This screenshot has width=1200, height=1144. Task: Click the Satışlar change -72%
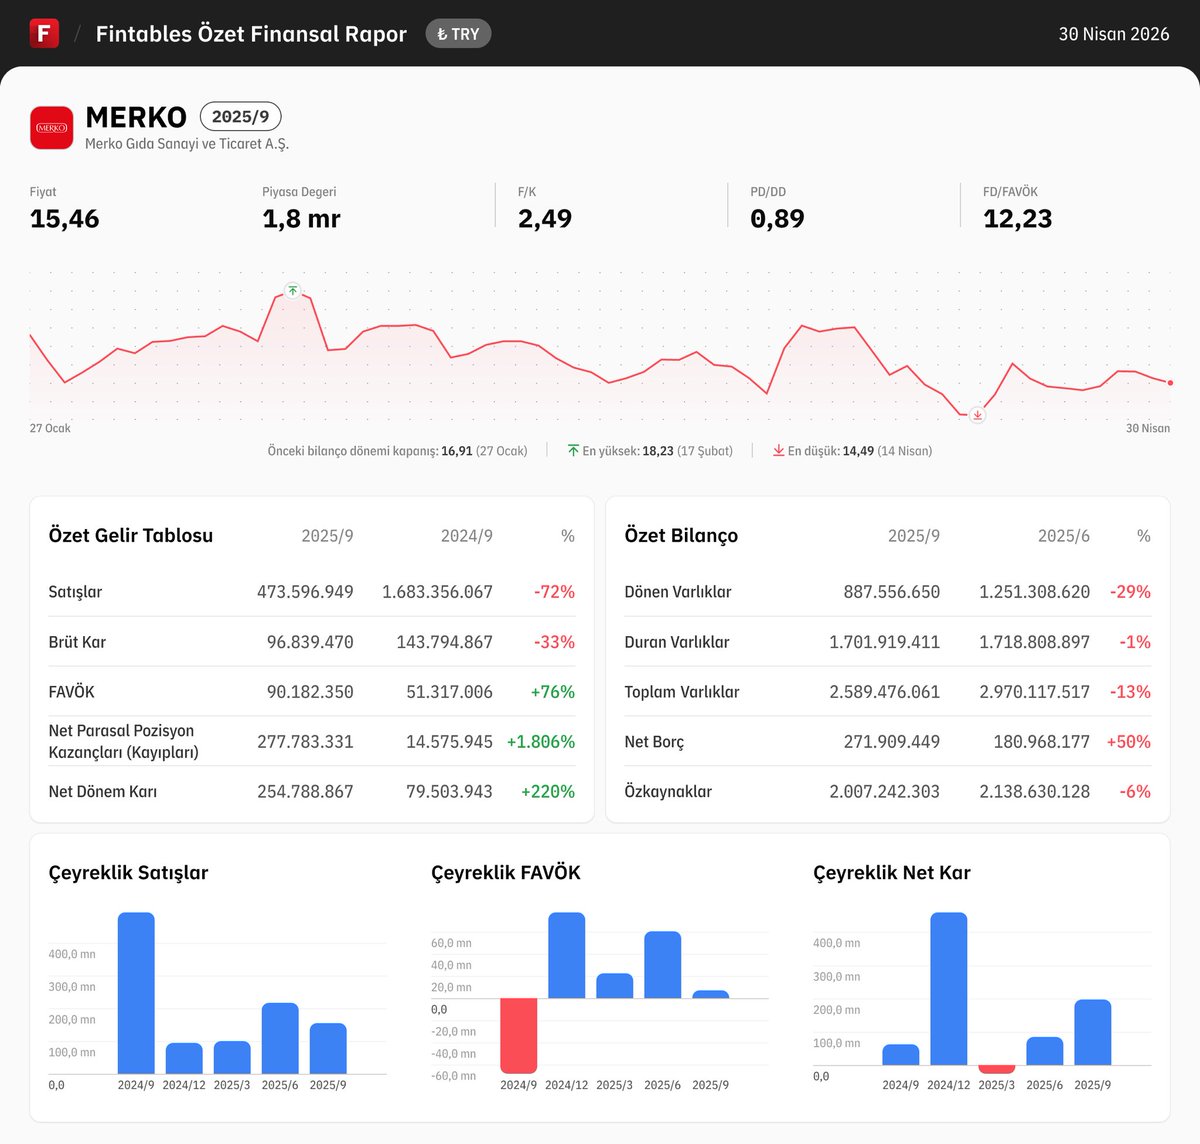tap(554, 592)
